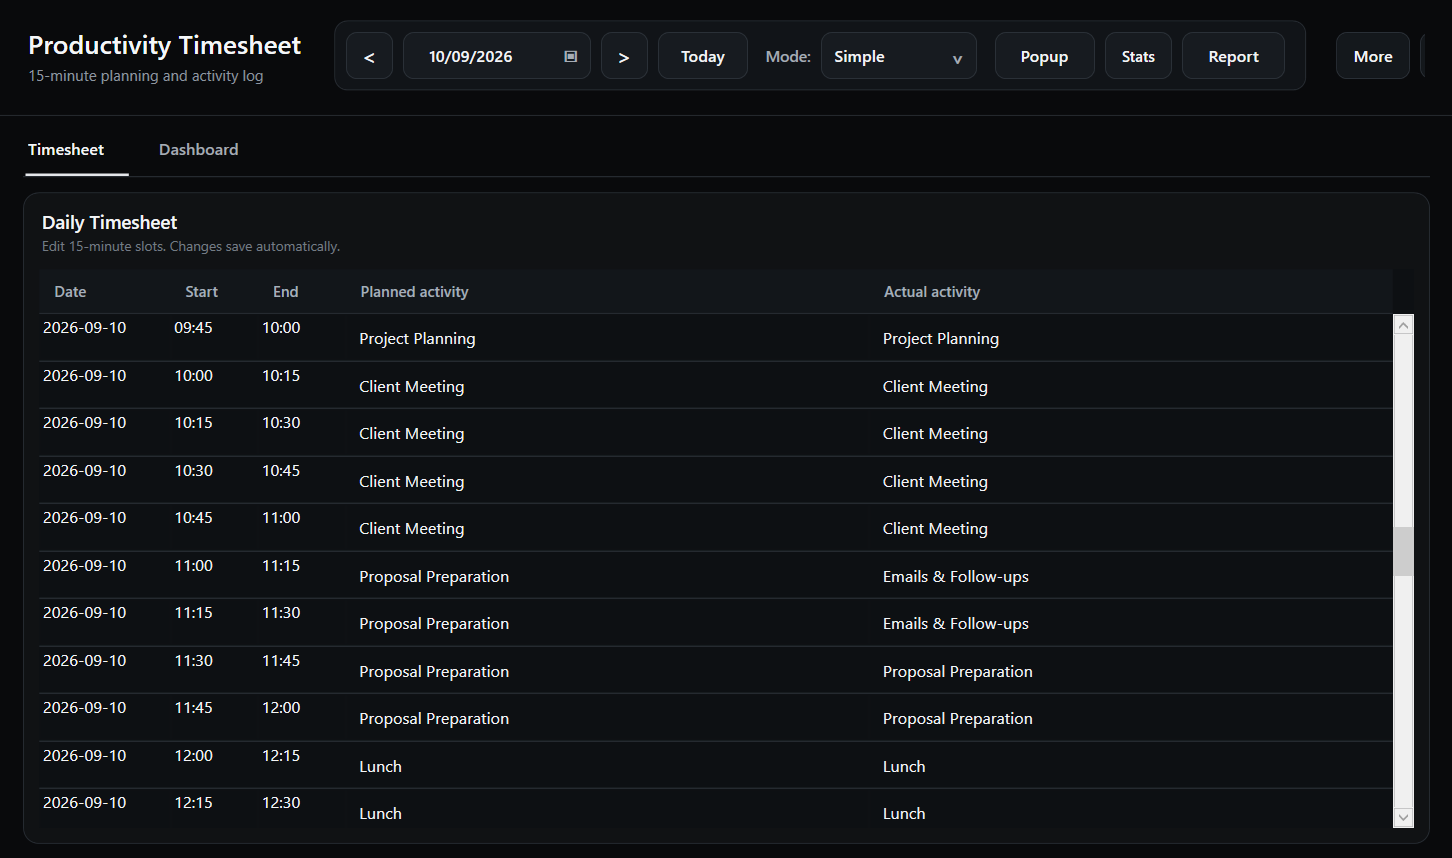Click the Actual activity column header
1452x858 pixels.
(932, 292)
